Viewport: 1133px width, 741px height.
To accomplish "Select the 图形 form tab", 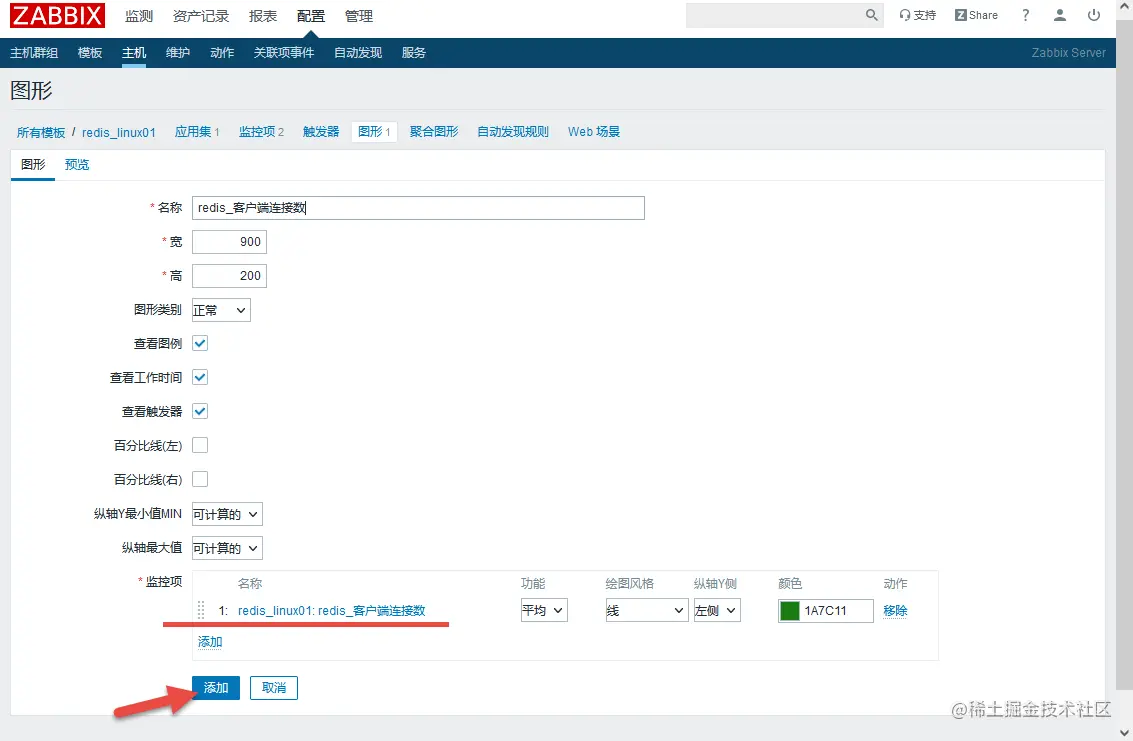I will coord(33,165).
